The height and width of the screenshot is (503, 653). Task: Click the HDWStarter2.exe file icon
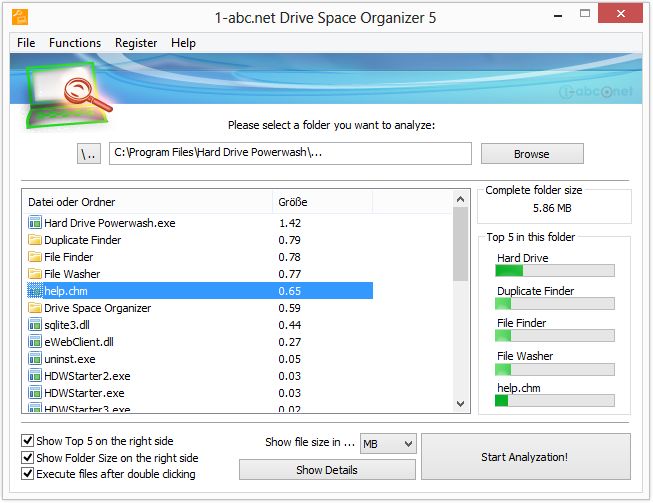tap(35, 376)
